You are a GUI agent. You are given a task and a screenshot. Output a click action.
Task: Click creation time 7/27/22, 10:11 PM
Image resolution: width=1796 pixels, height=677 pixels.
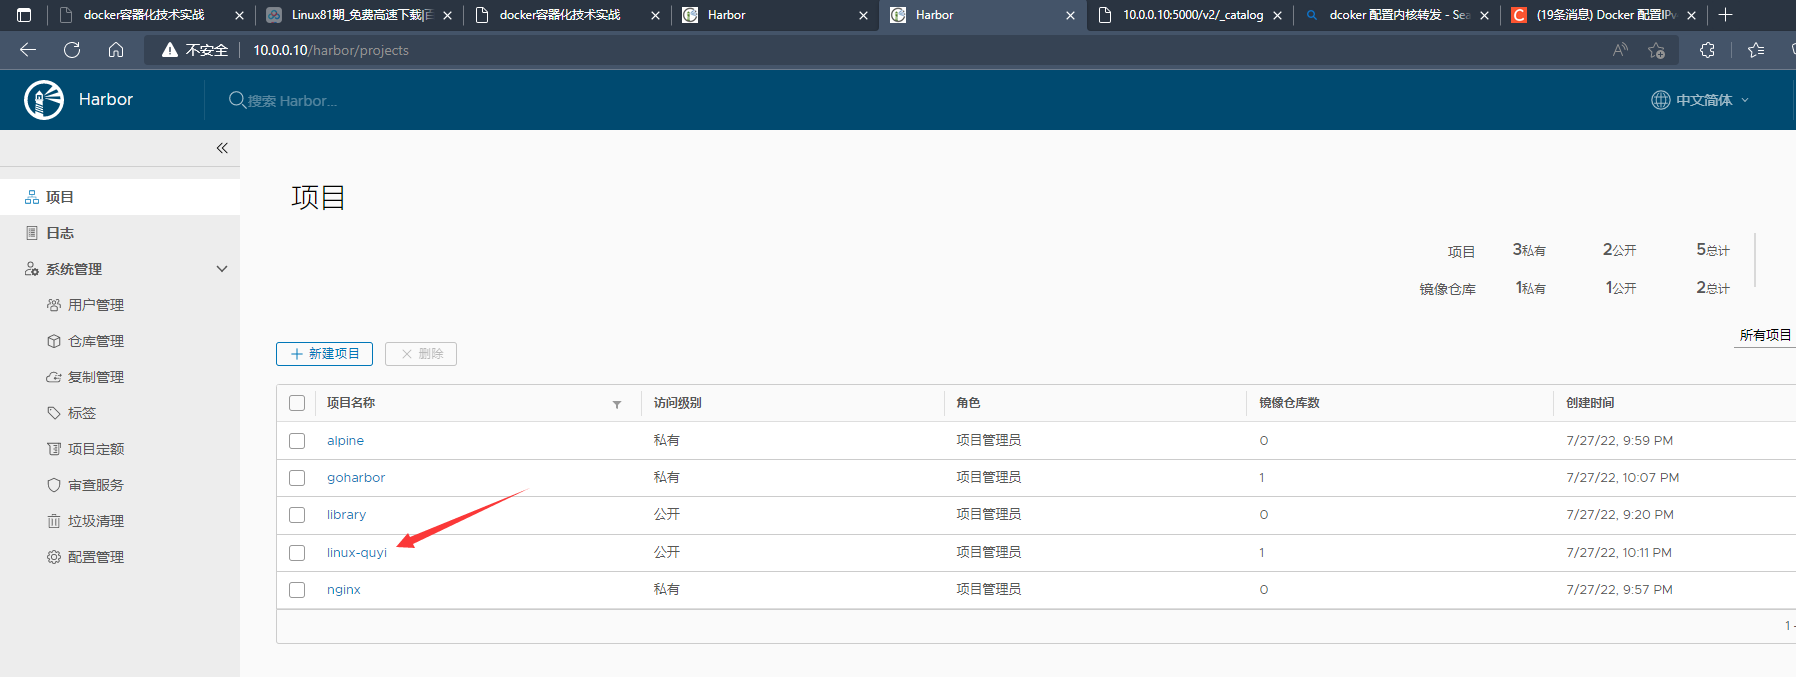coord(1619,553)
